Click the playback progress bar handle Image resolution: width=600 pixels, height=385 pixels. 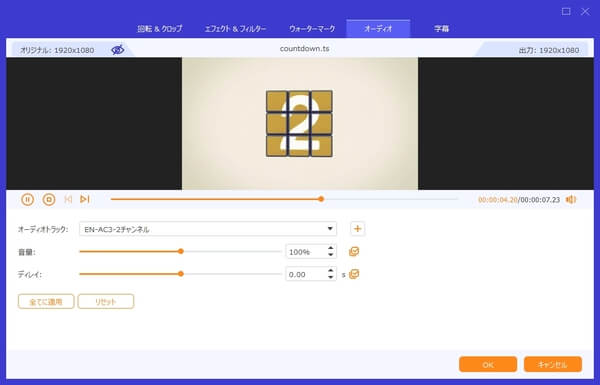click(x=321, y=199)
